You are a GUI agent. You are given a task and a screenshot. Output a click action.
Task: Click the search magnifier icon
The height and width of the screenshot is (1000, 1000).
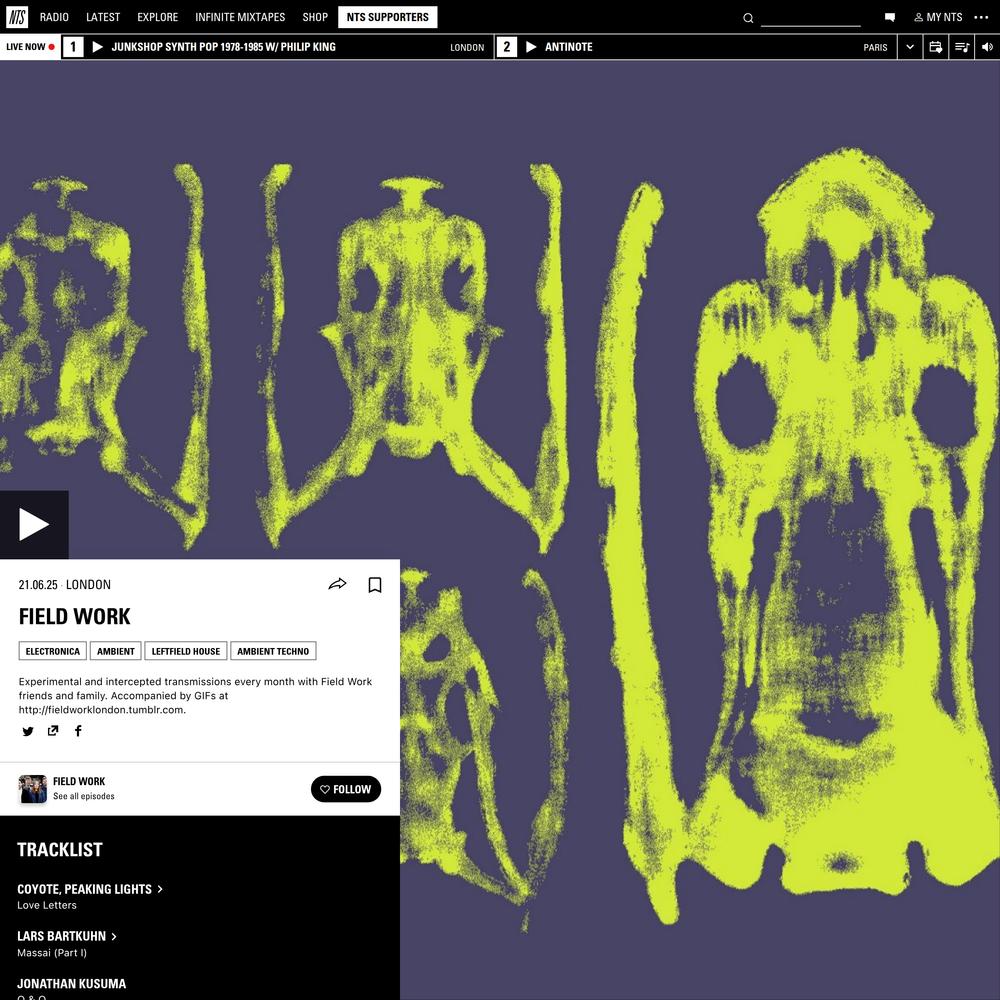coord(748,18)
